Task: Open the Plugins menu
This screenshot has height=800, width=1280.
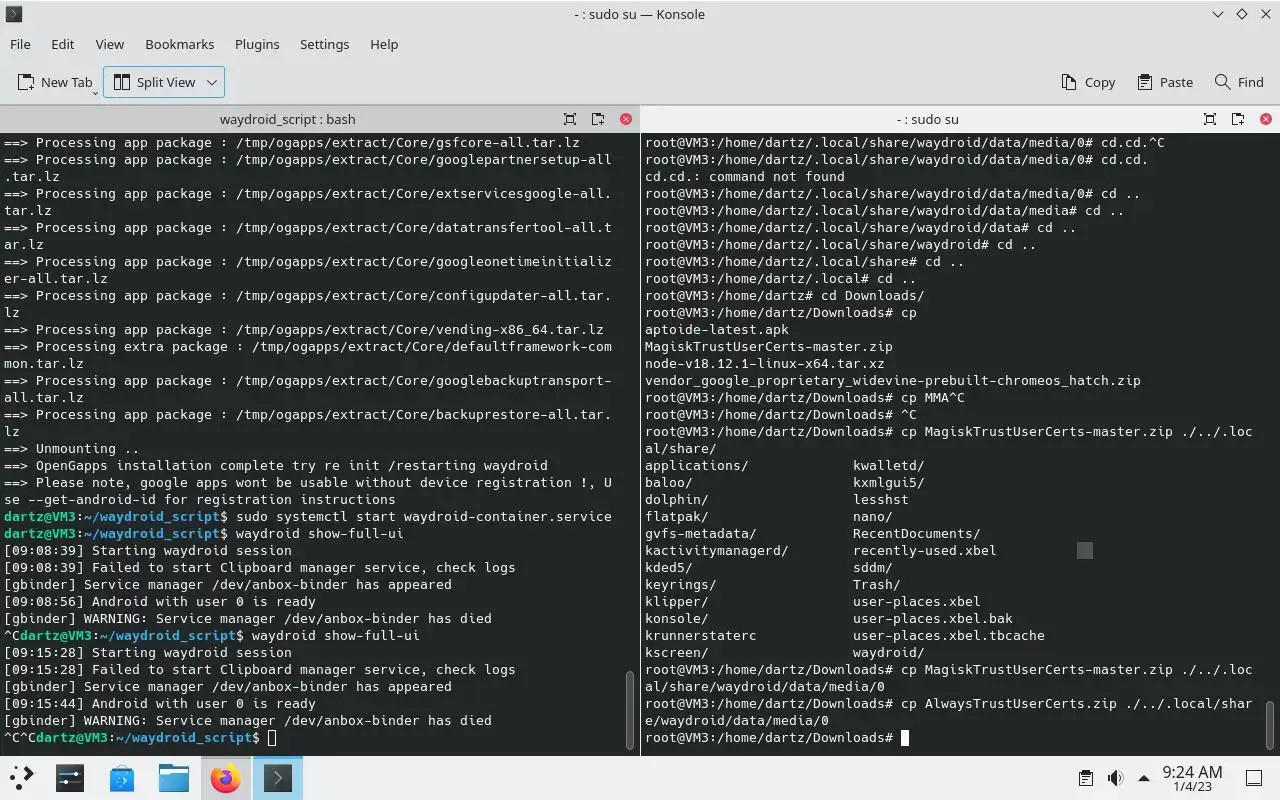Action: pos(257,44)
